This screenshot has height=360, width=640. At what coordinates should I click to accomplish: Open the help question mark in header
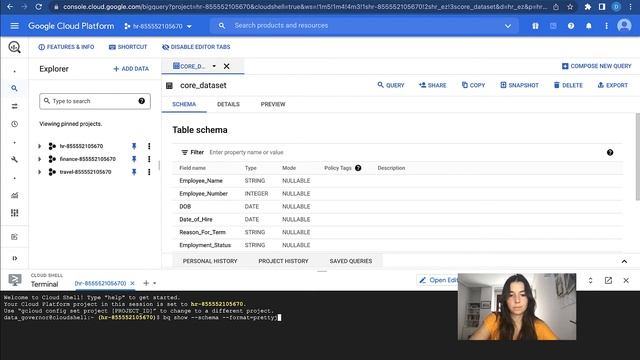[x=571, y=26]
